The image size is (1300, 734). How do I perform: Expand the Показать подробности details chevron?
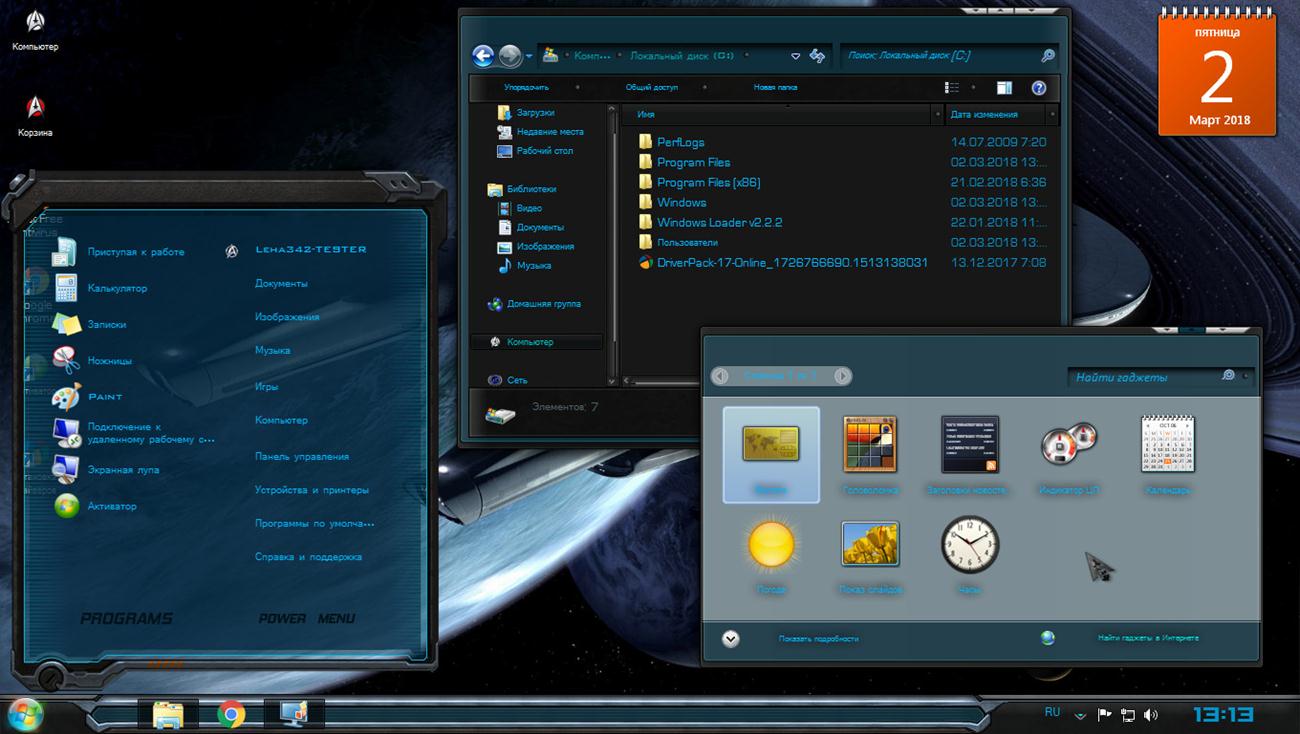click(731, 639)
